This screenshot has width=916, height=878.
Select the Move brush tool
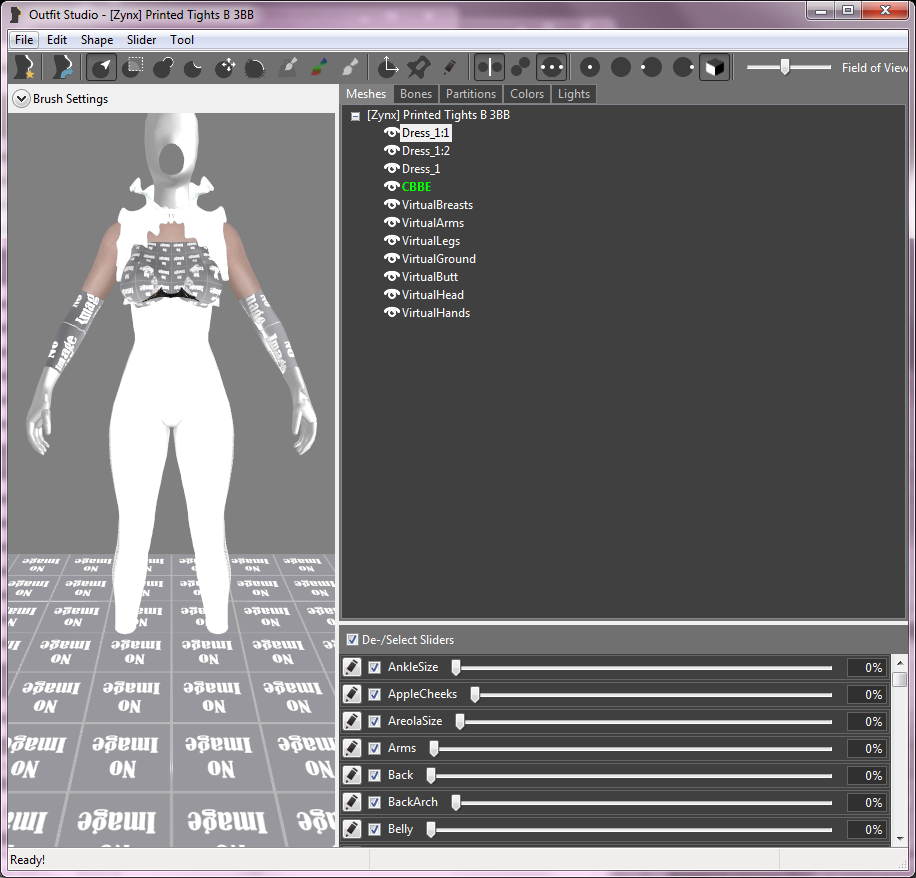[x=225, y=67]
